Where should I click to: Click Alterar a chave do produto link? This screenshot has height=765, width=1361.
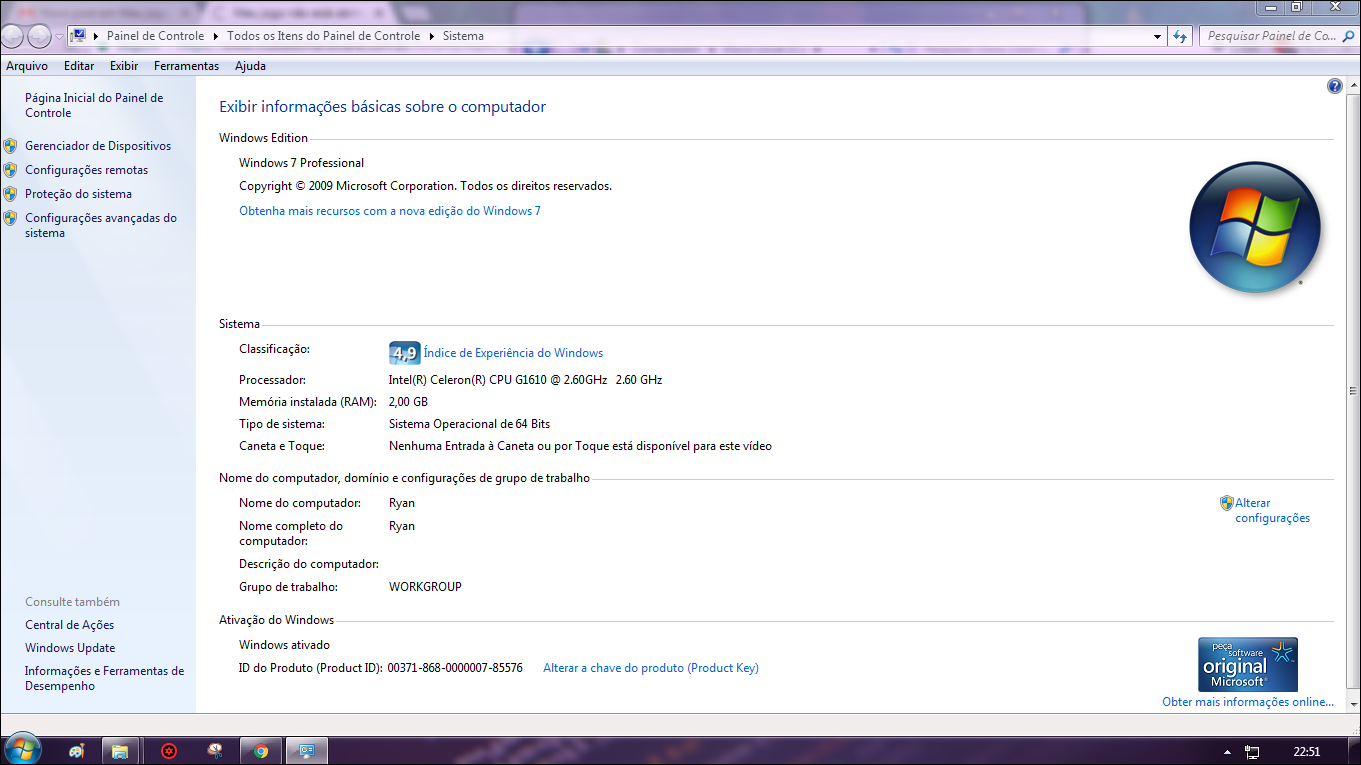click(x=651, y=668)
